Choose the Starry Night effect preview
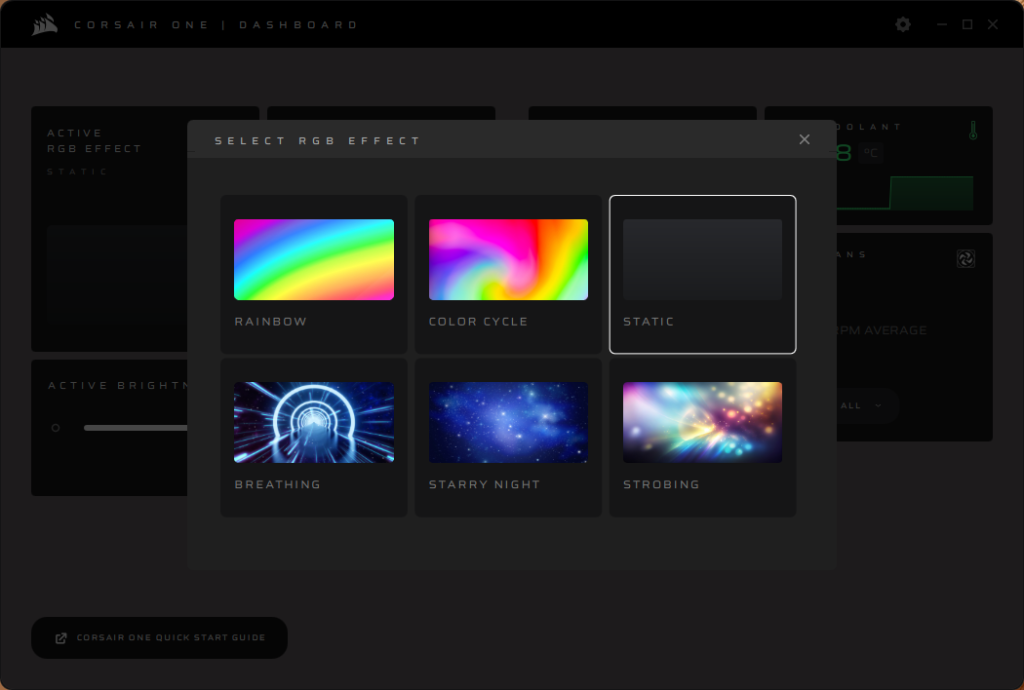1024x690 pixels. tap(508, 422)
